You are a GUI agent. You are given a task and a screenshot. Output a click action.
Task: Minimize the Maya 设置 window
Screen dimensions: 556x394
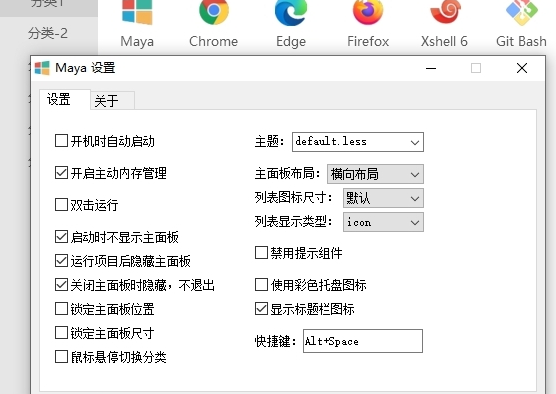pos(431,68)
